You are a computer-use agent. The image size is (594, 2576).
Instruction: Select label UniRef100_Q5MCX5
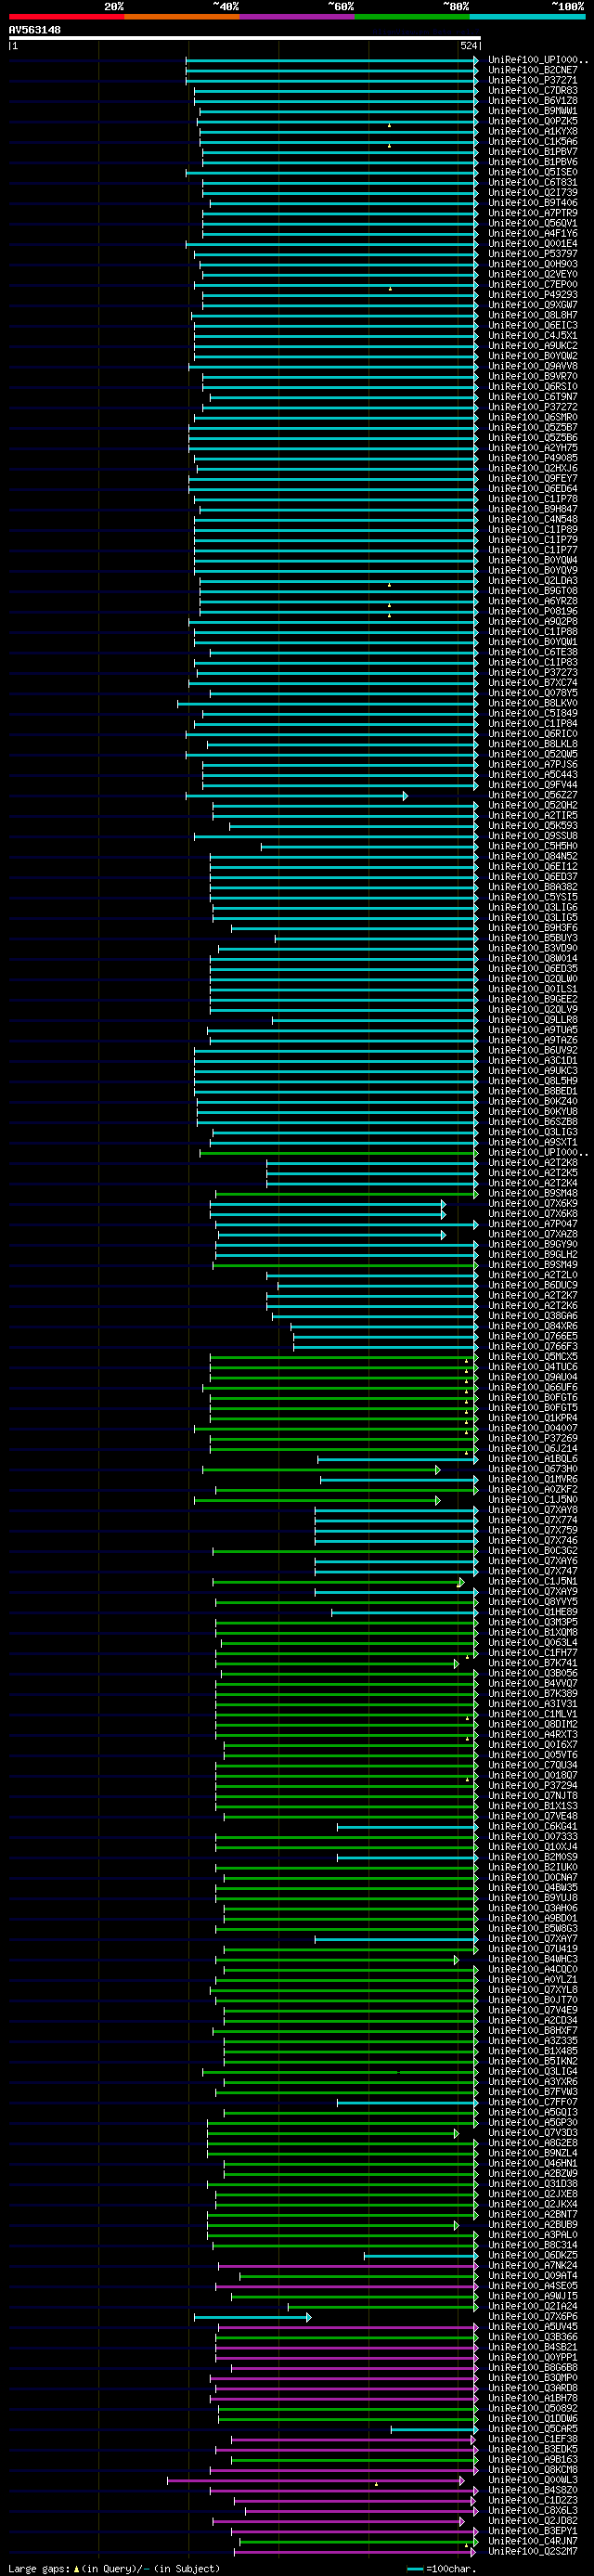coord(532,1357)
